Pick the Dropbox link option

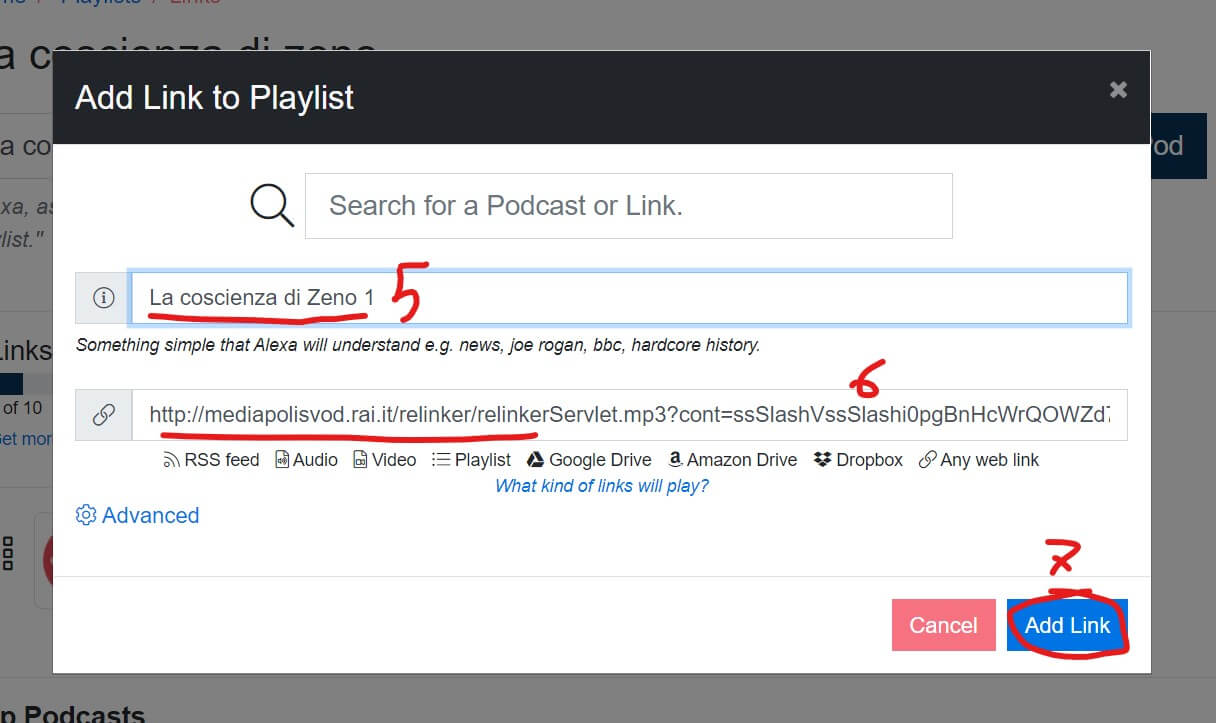(858, 460)
